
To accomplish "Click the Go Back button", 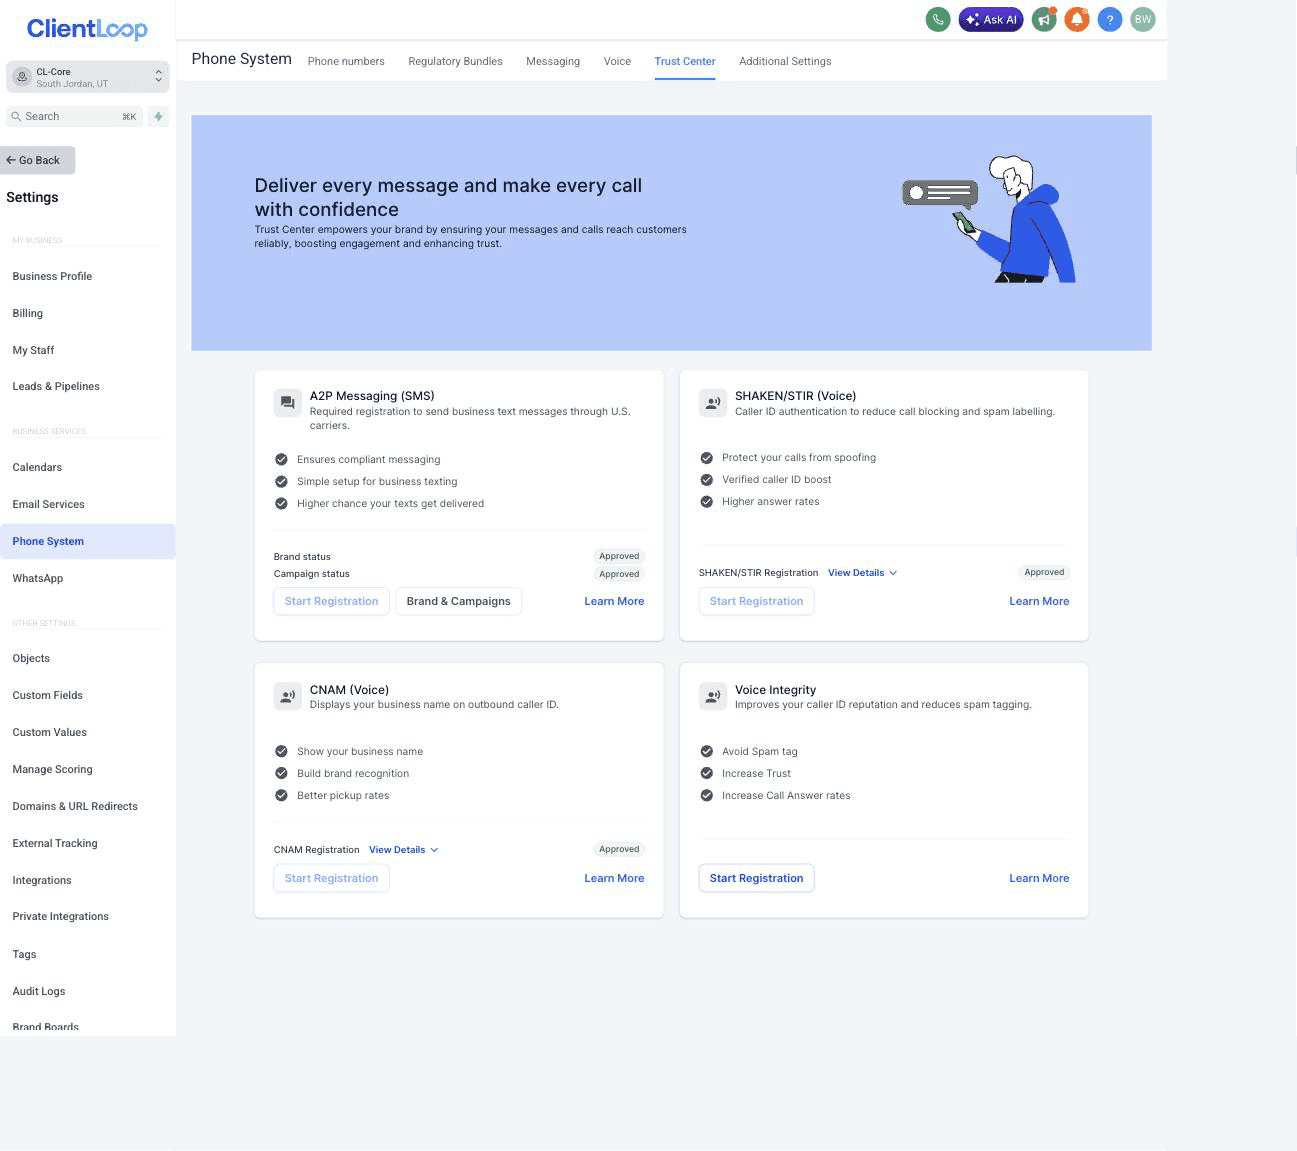I will pos(38,160).
